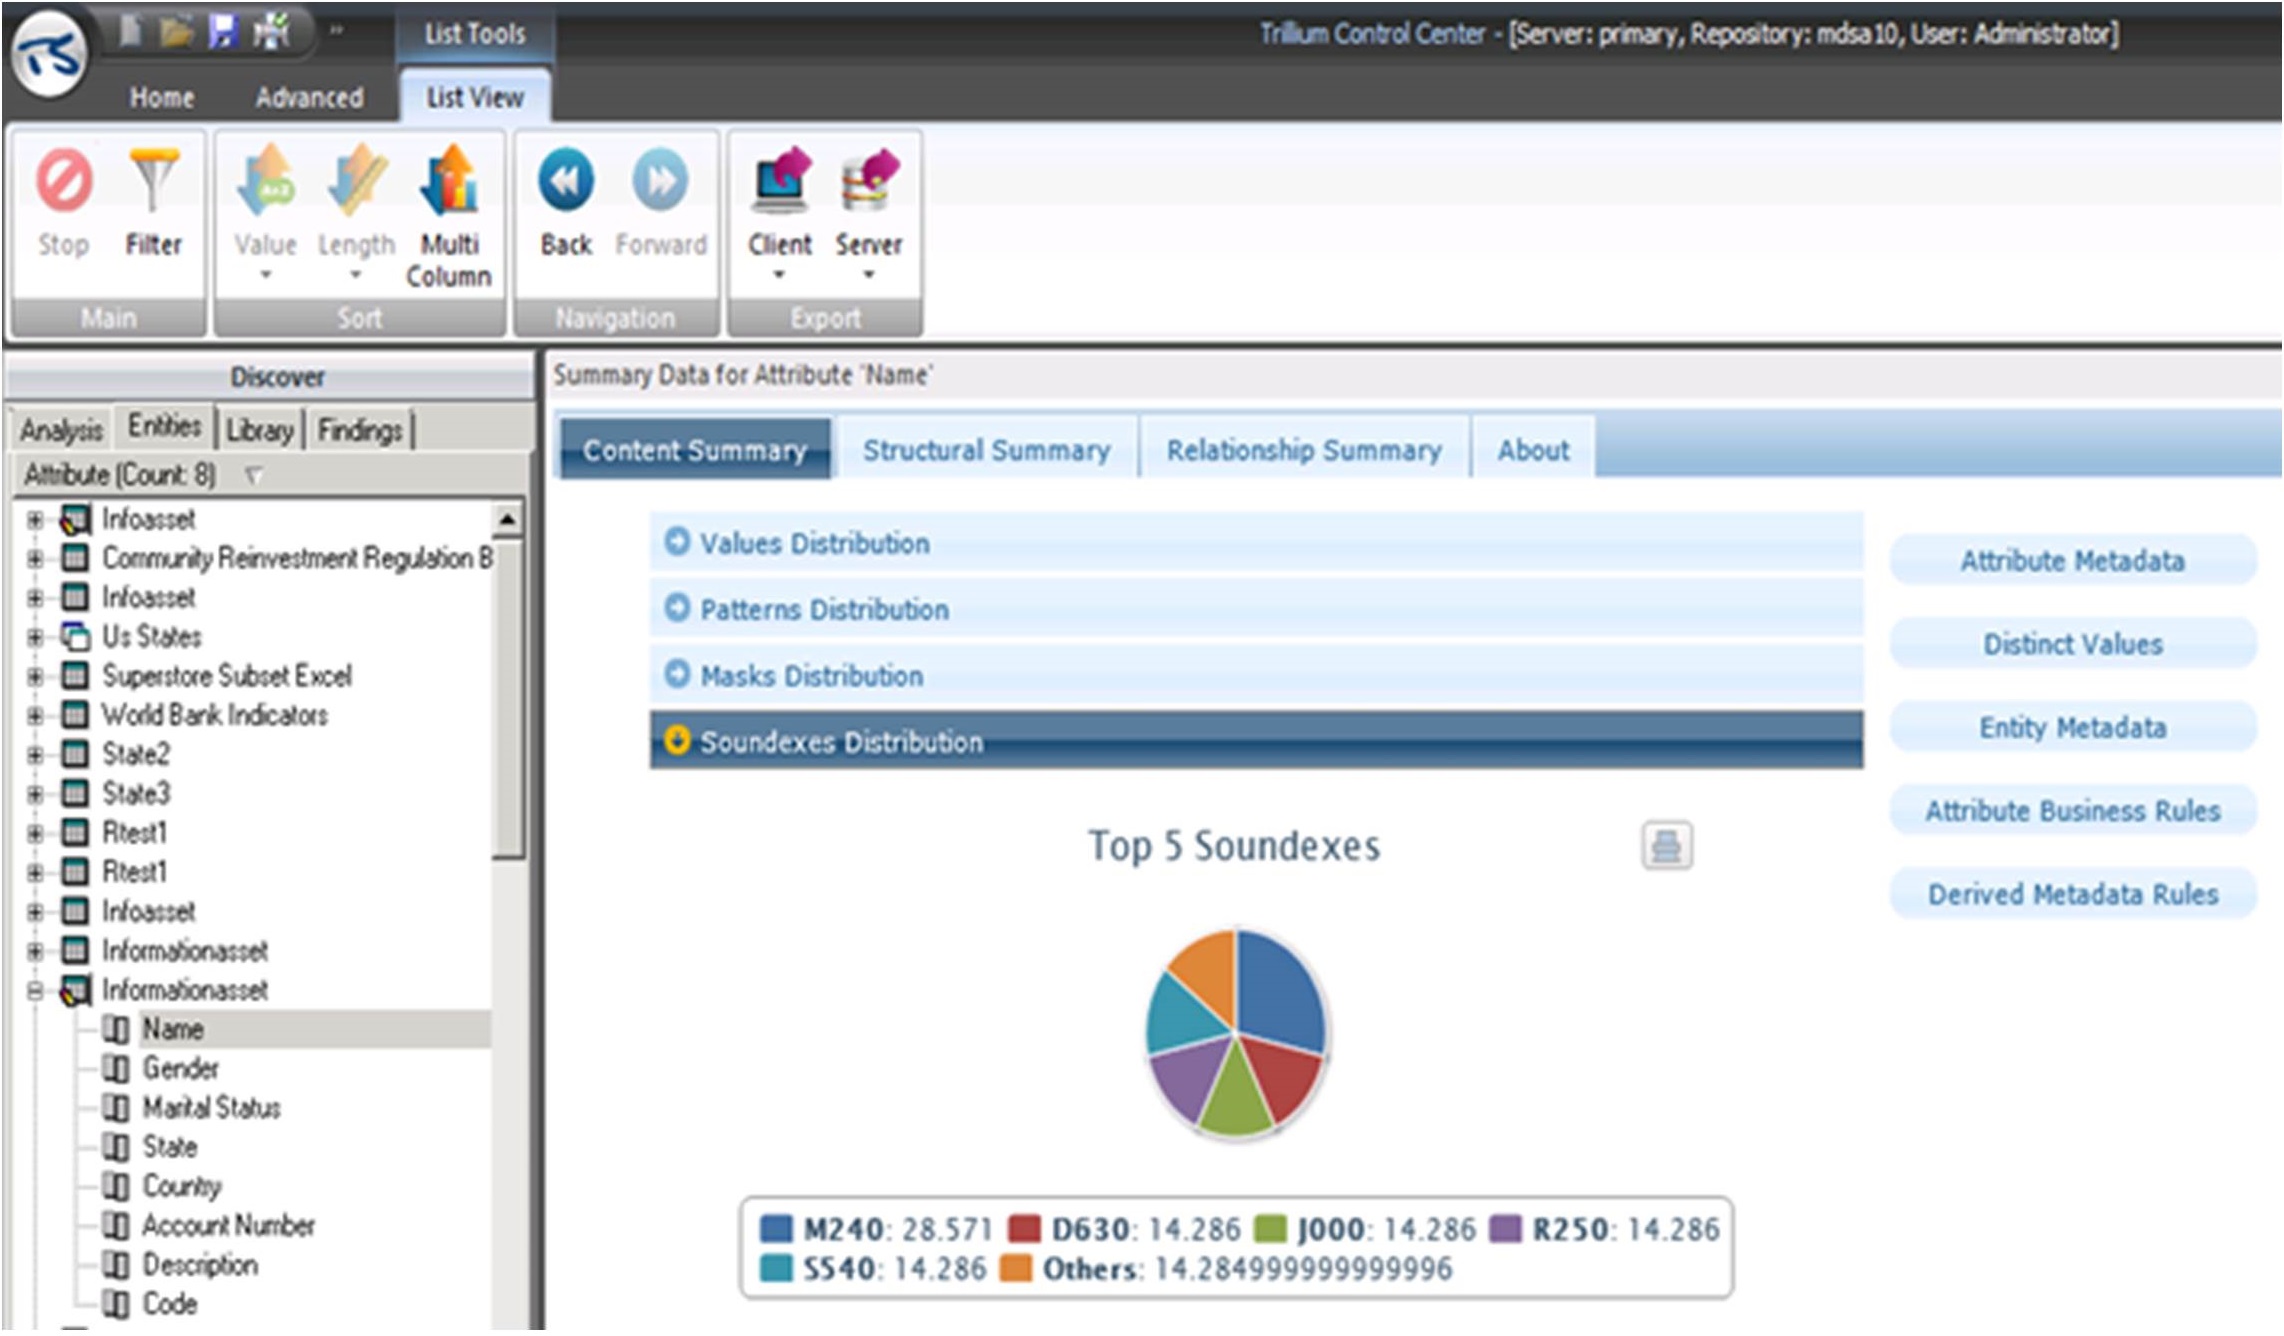
Task: Switch to the Analysis tab in Discover
Action: 61,430
